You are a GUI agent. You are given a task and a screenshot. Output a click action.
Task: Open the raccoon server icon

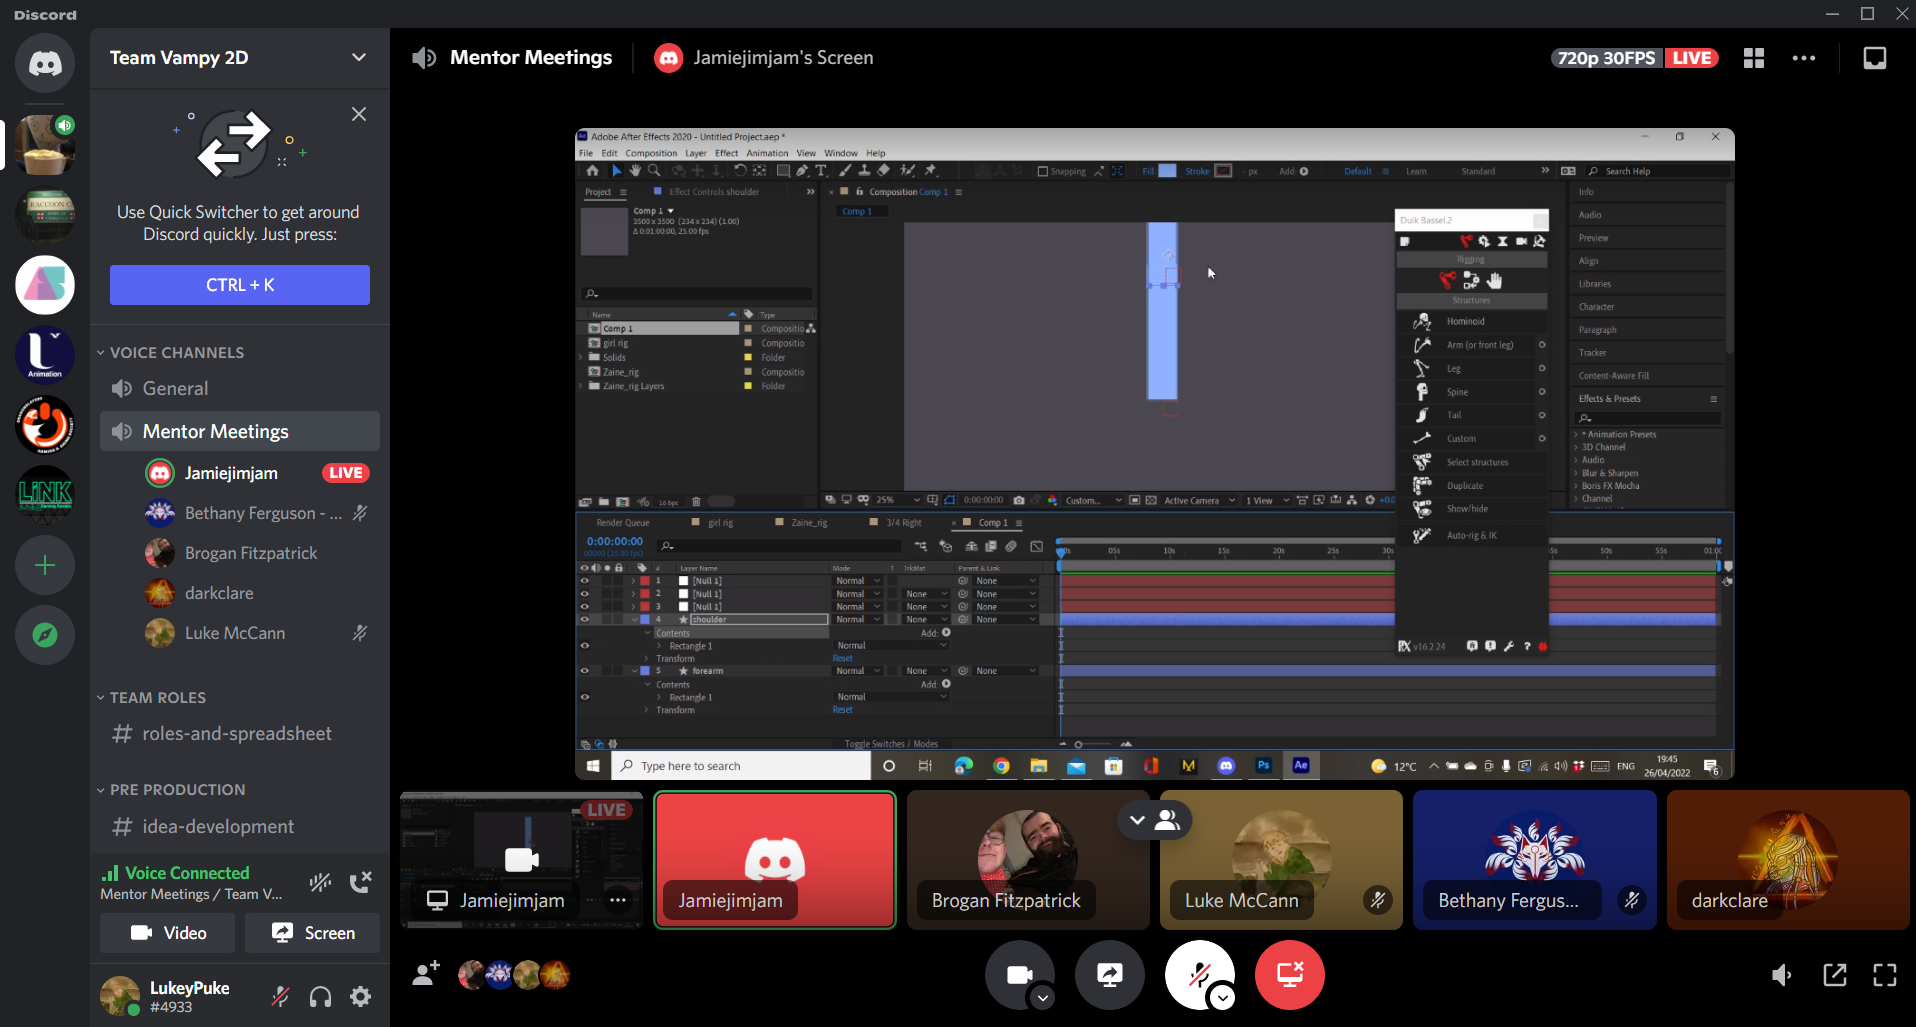45,215
